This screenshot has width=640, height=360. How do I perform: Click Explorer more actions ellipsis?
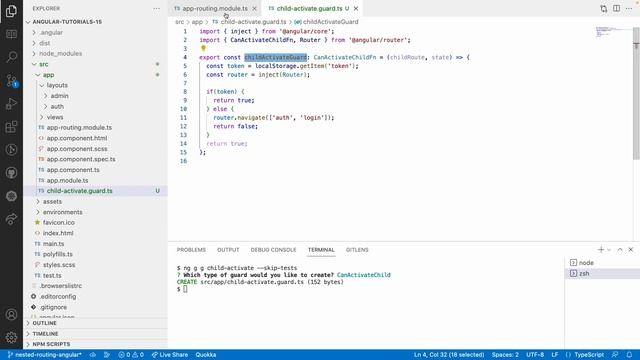(156, 9)
